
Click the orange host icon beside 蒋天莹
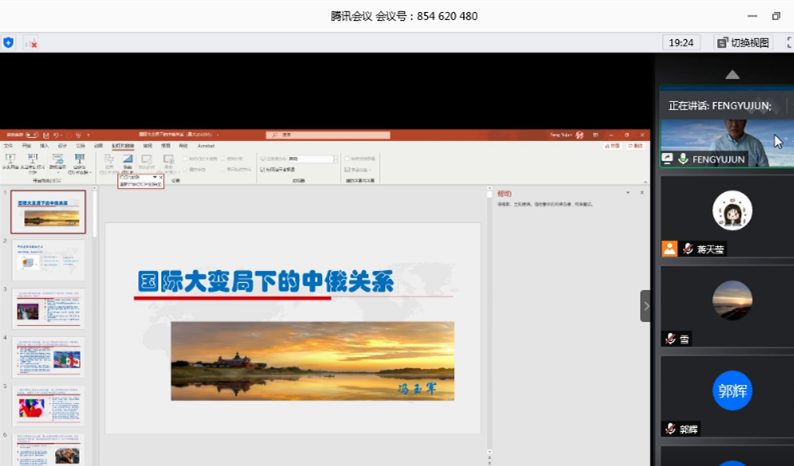(669, 248)
